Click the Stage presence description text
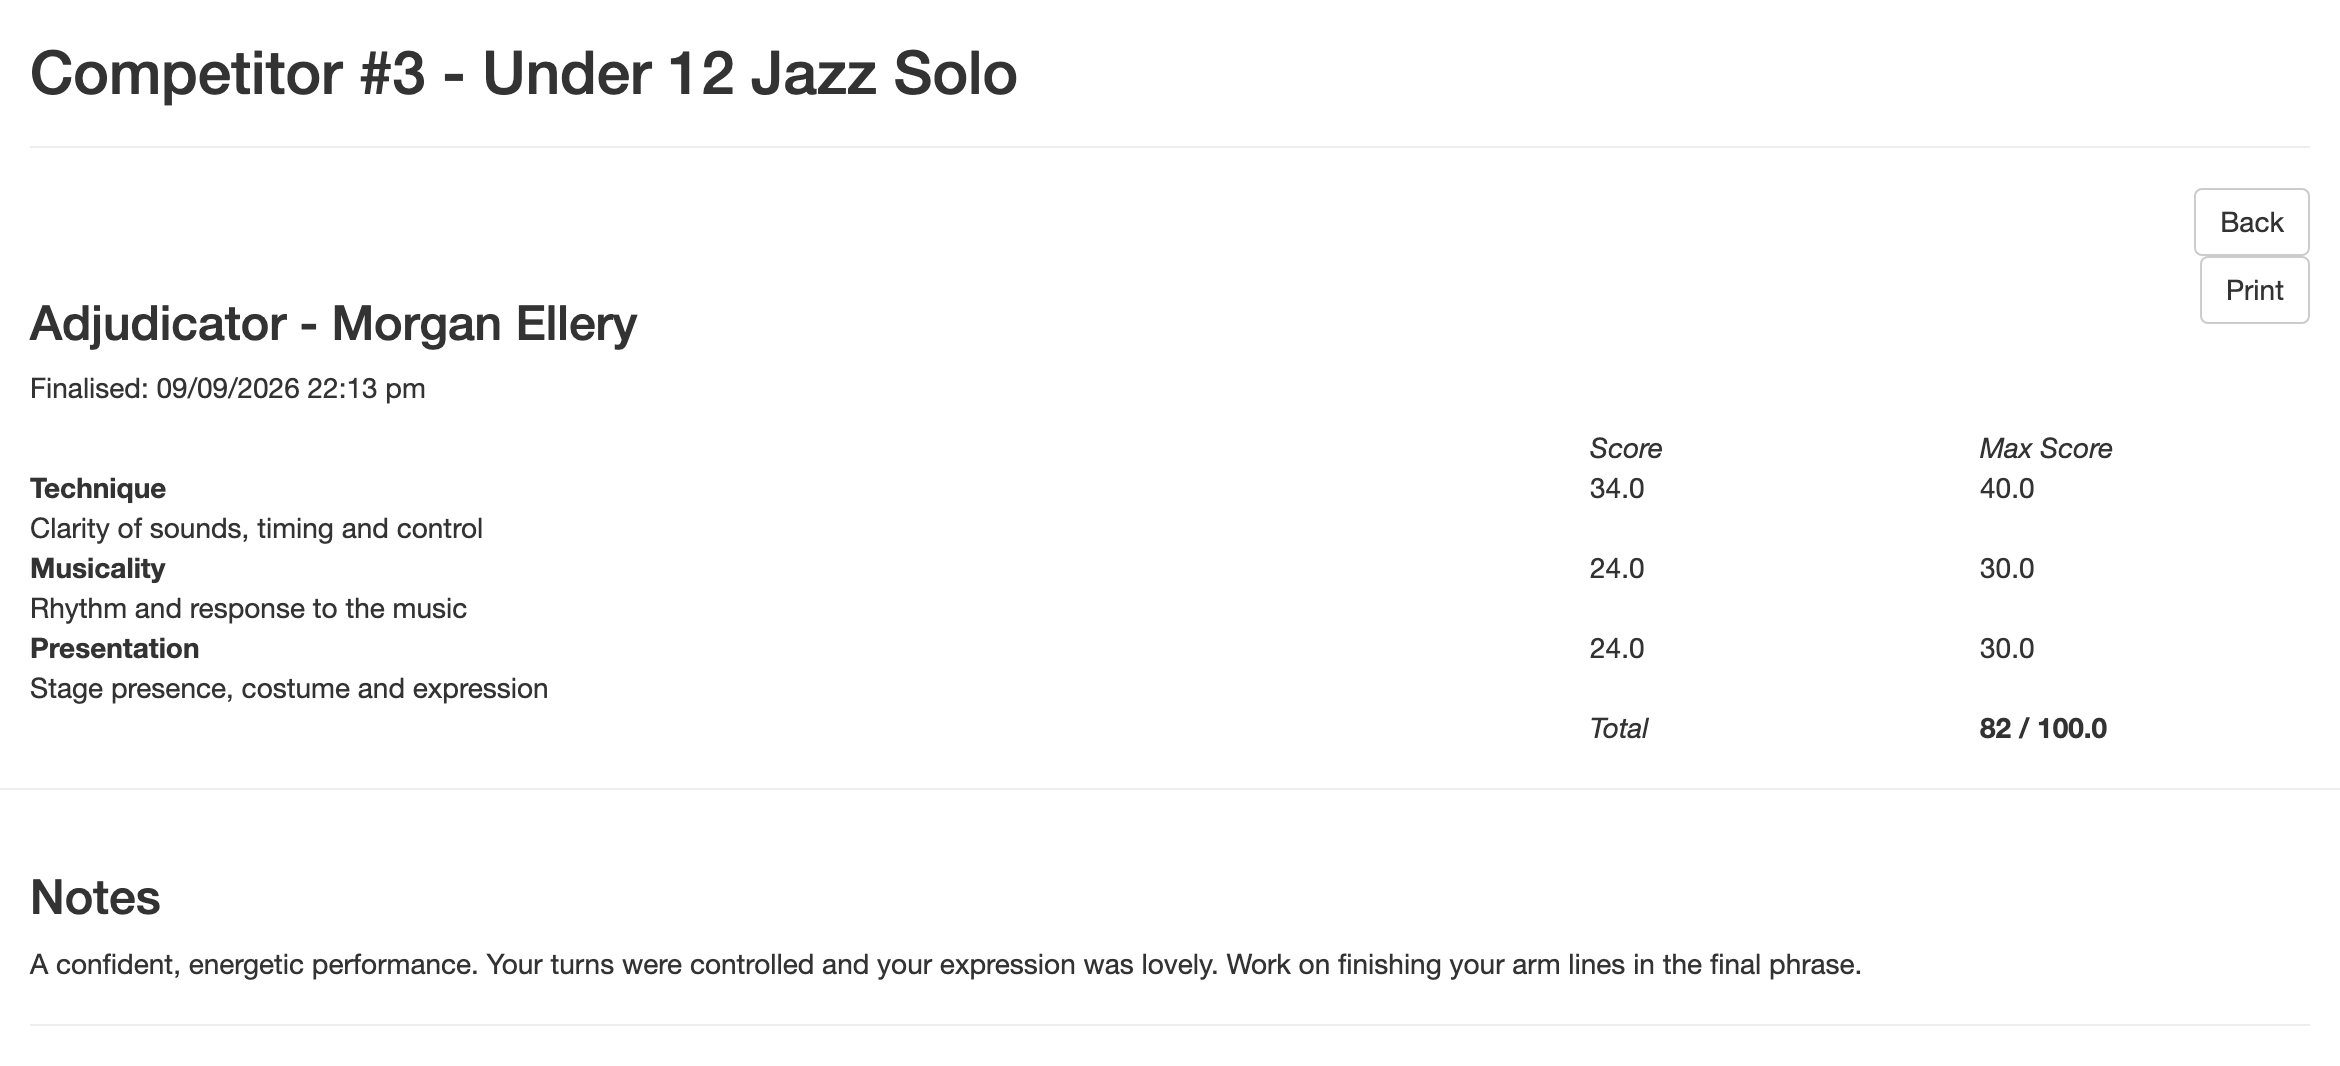 (x=289, y=688)
